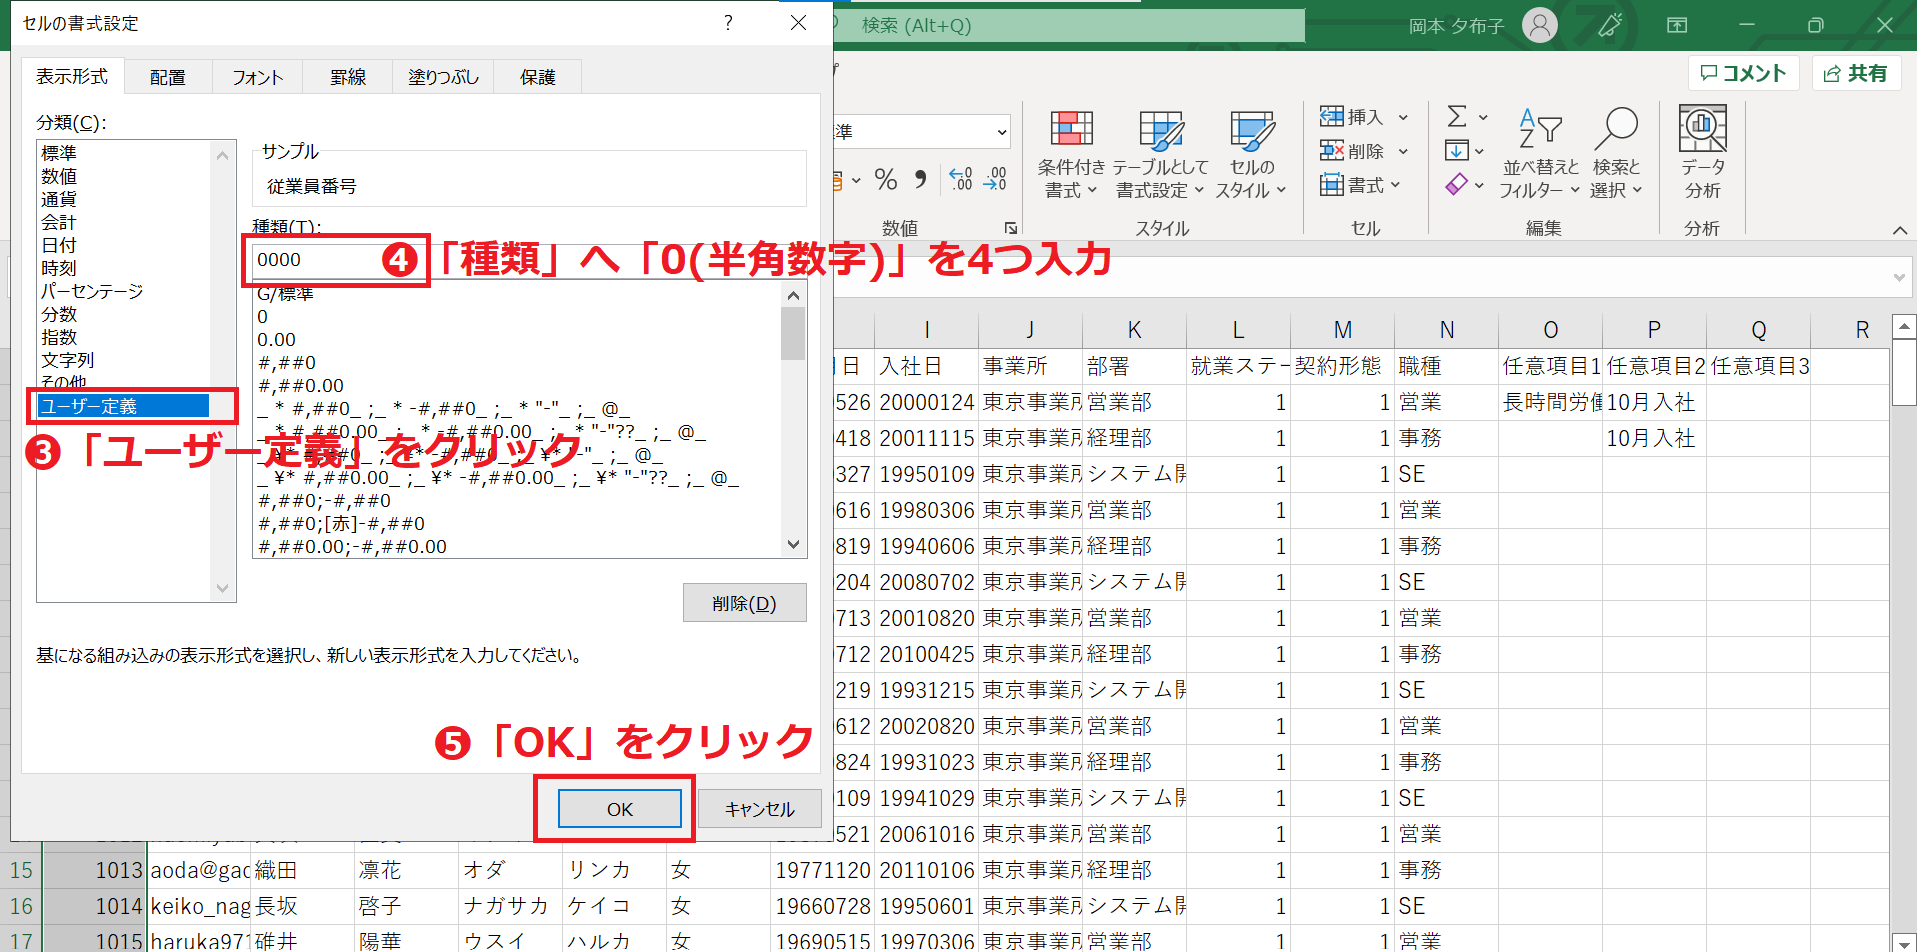1917x952 pixels.
Task: Switch to the フォント tab
Action: click(x=256, y=76)
